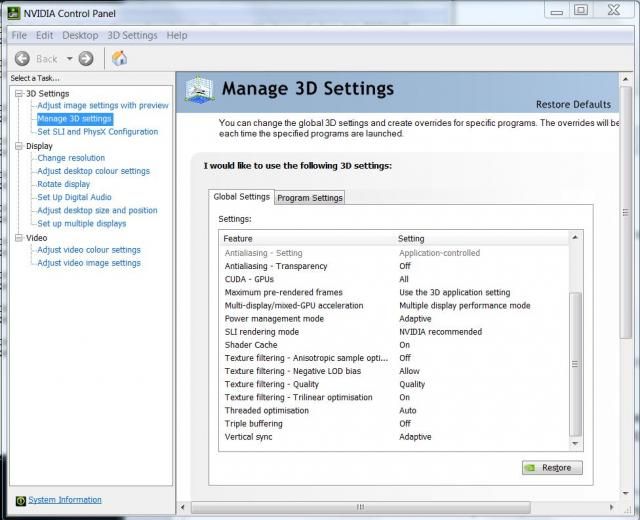Select Change resolution task
The height and width of the screenshot is (520, 640).
click(x=71, y=158)
